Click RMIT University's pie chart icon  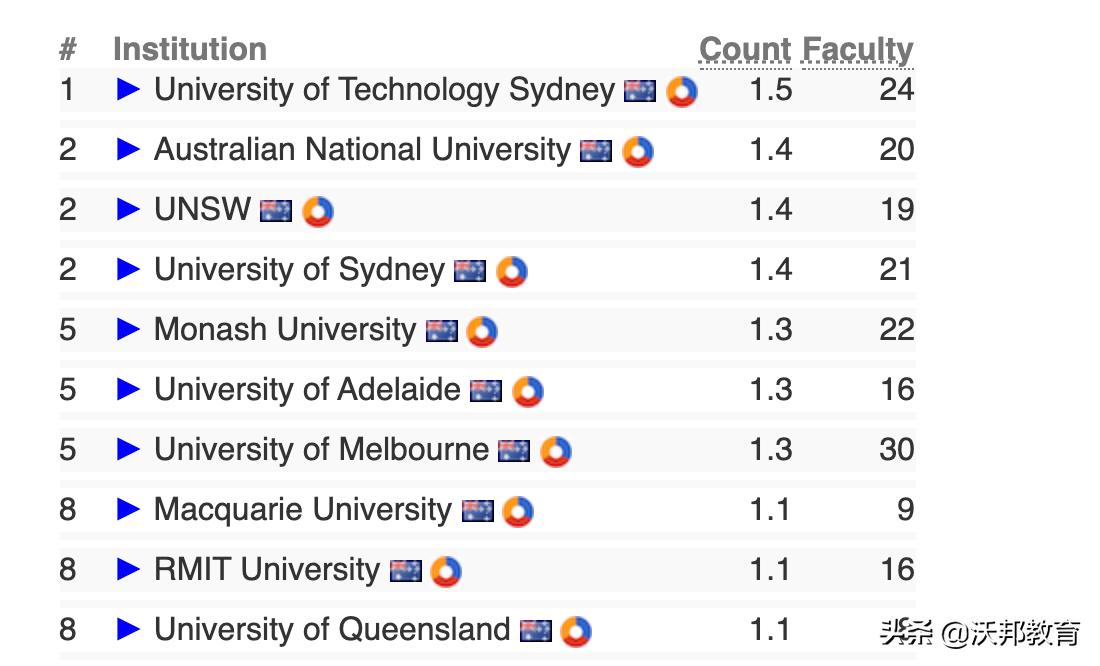(446, 572)
